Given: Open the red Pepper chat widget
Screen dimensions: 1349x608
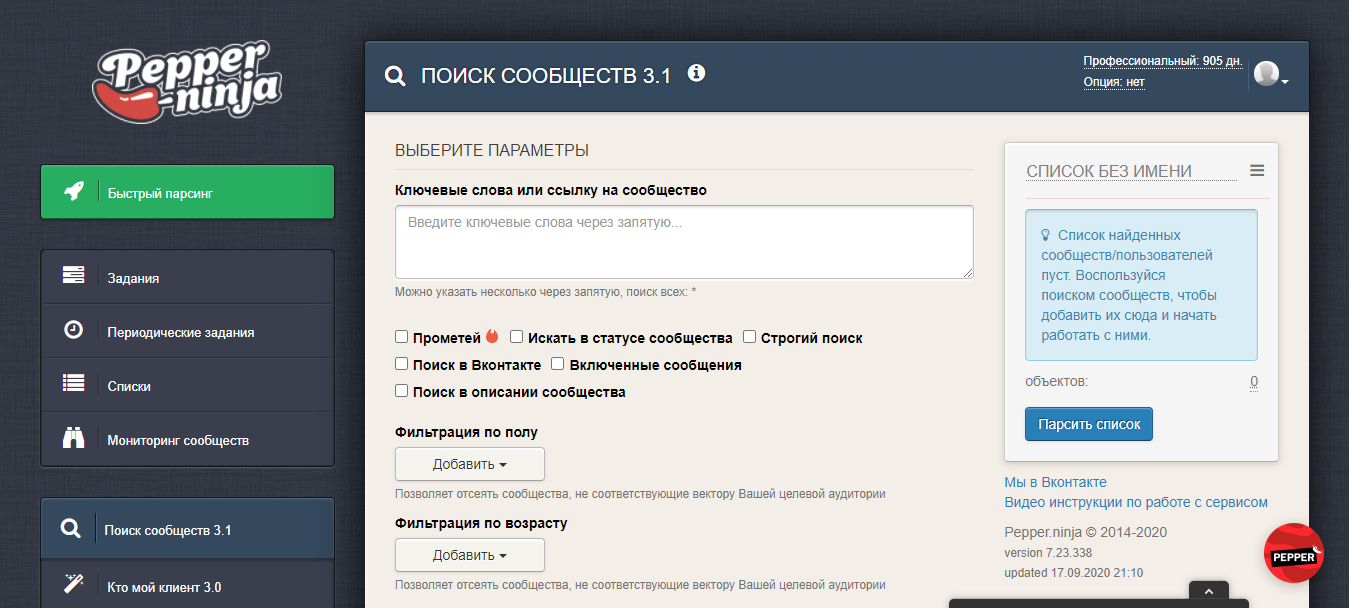Looking at the screenshot, I should 1294,553.
